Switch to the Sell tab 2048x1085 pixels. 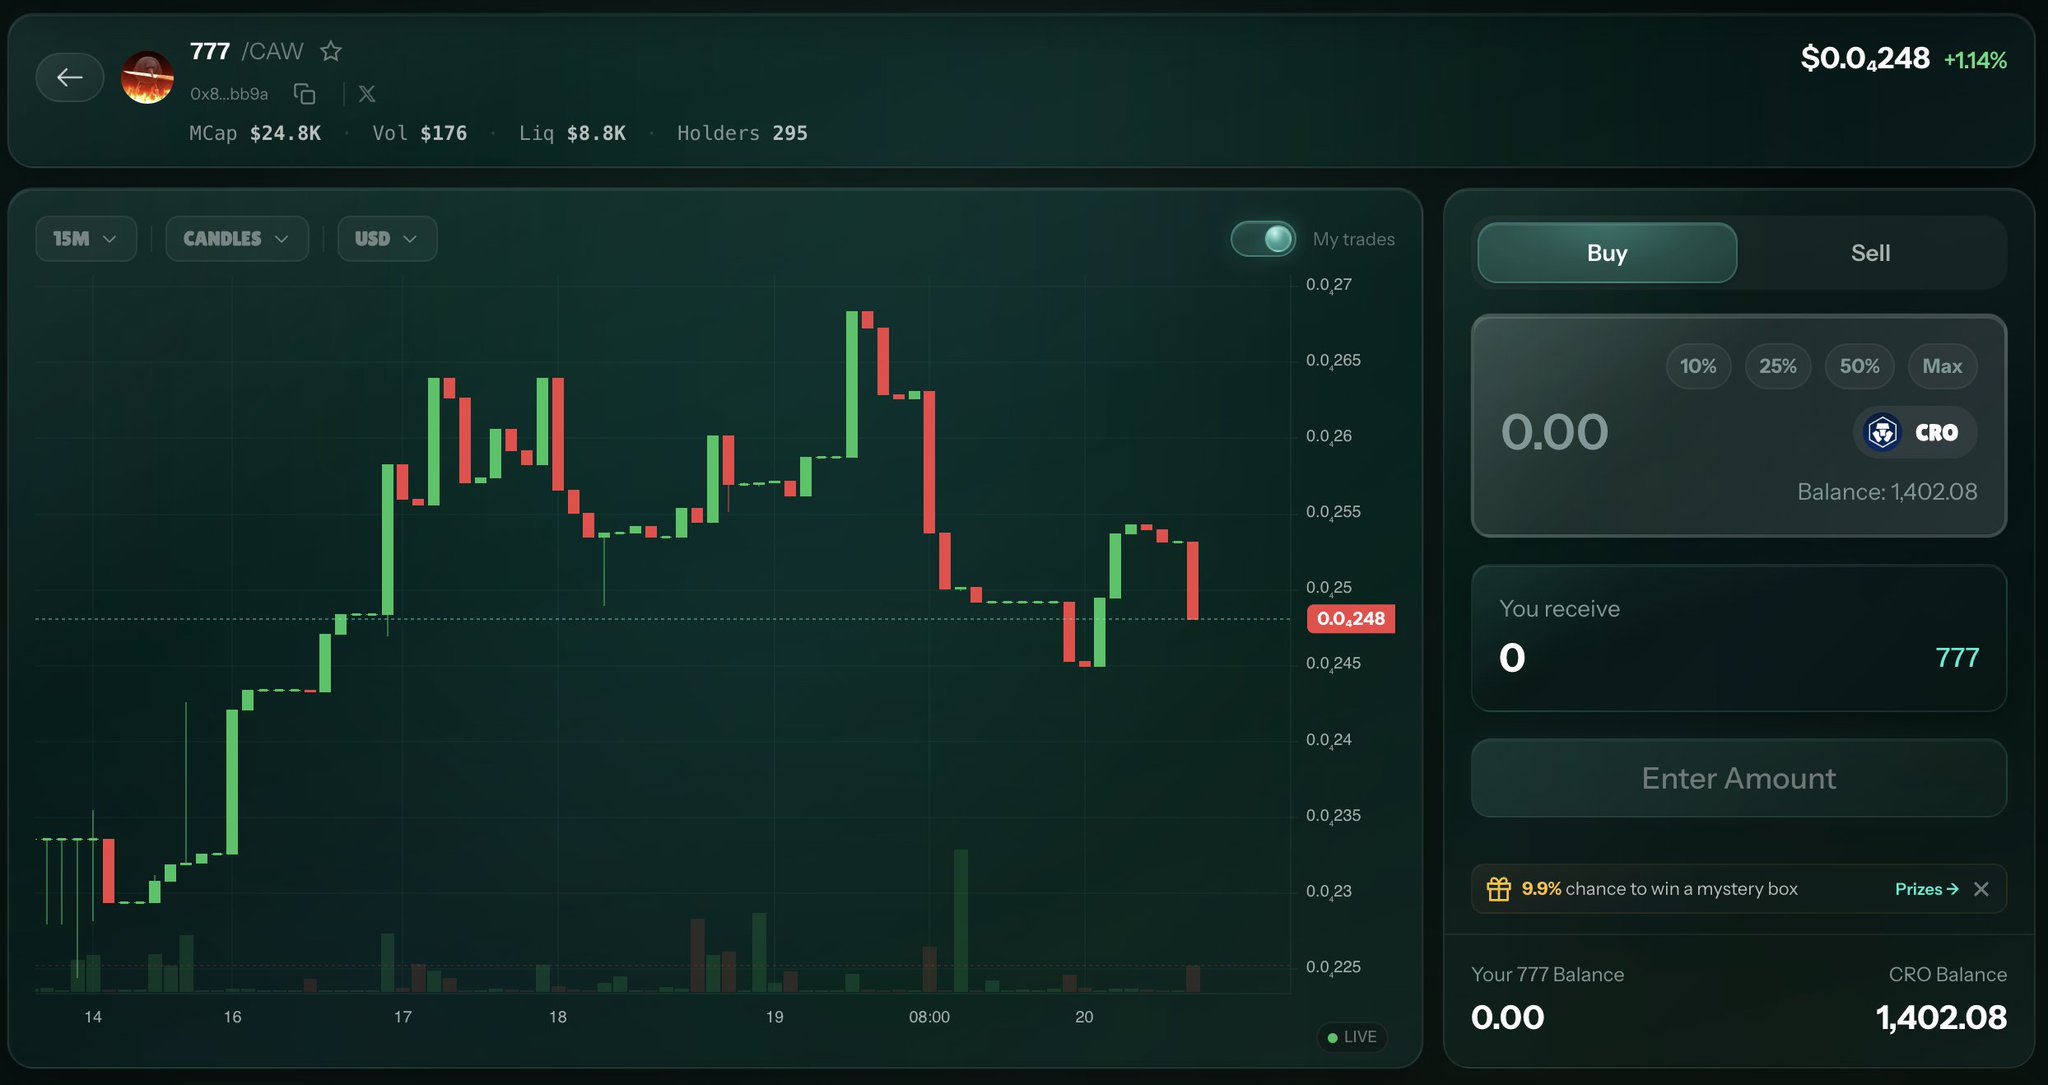pos(1870,253)
